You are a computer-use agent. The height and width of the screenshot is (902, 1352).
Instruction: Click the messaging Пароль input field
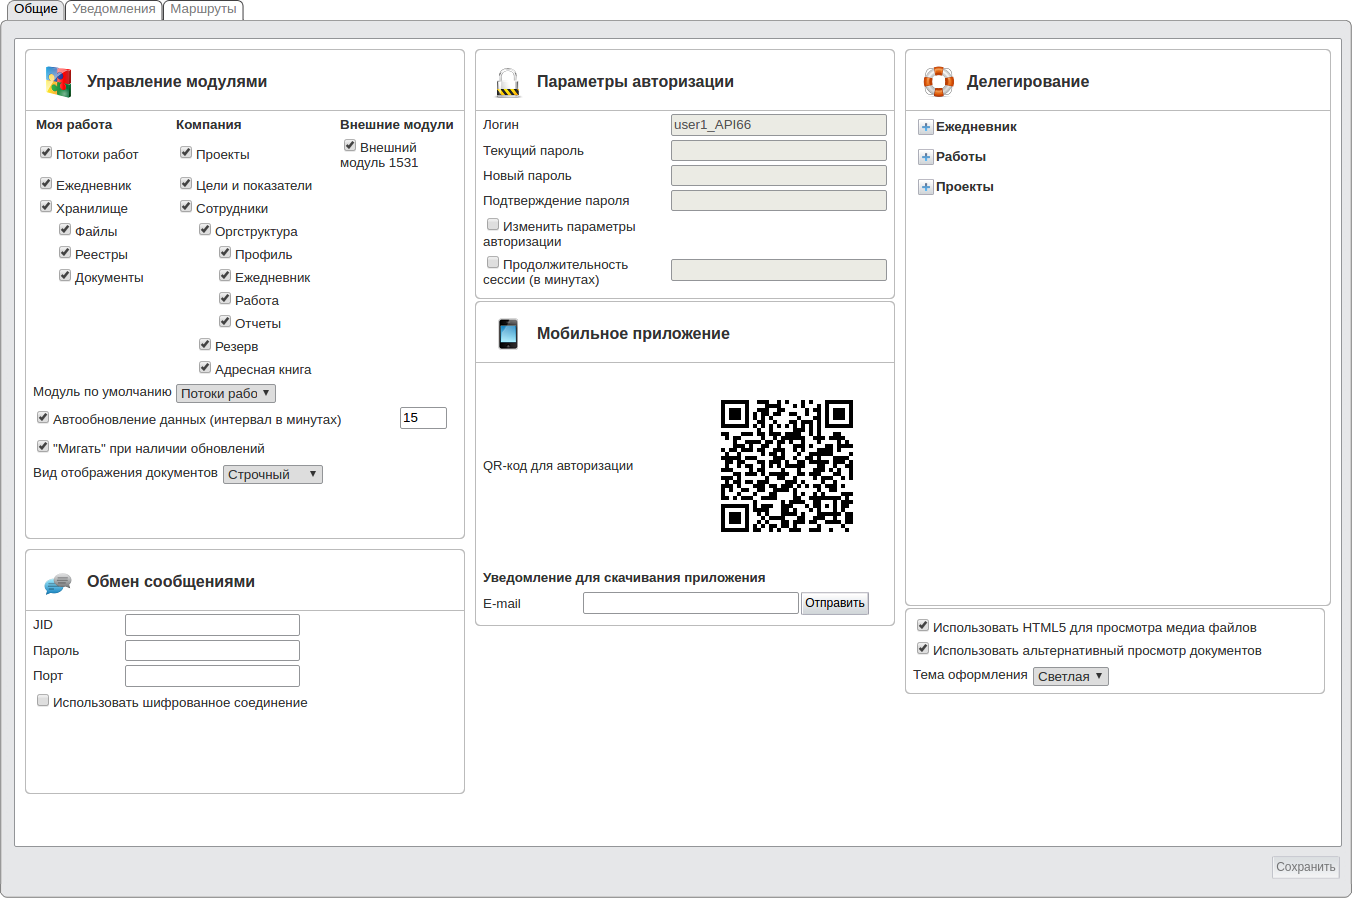[x=212, y=650]
